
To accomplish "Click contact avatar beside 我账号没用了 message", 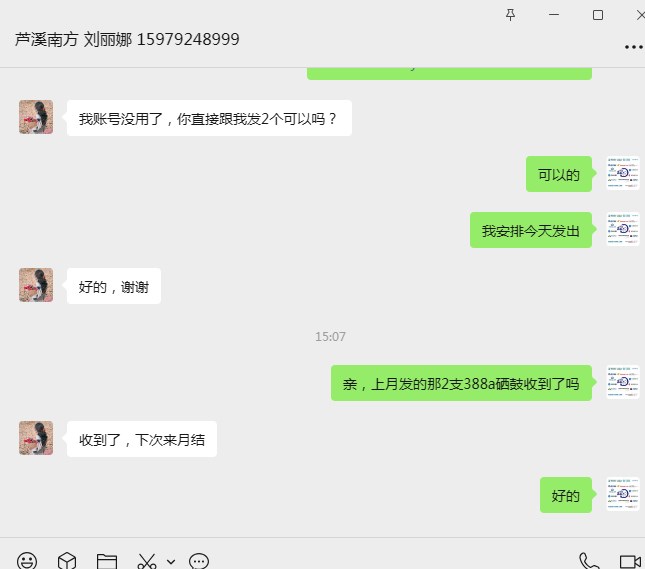I will [36, 117].
